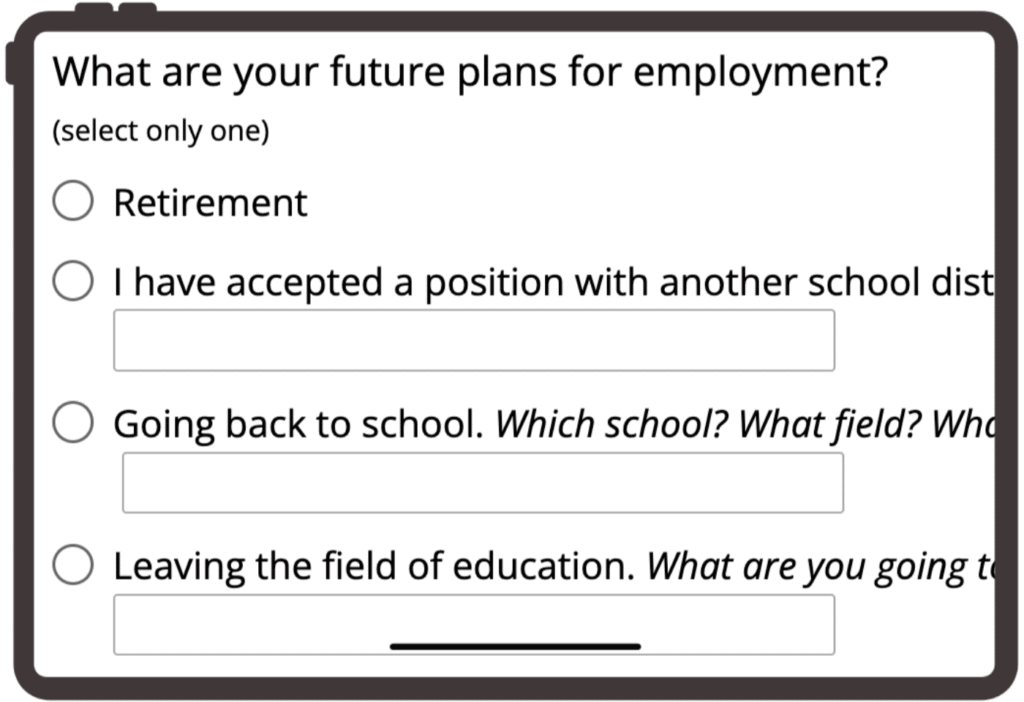Image resolution: width=1024 pixels, height=702 pixels.
Task: Pick the Leaving the field of education radio
Action: 73,566
